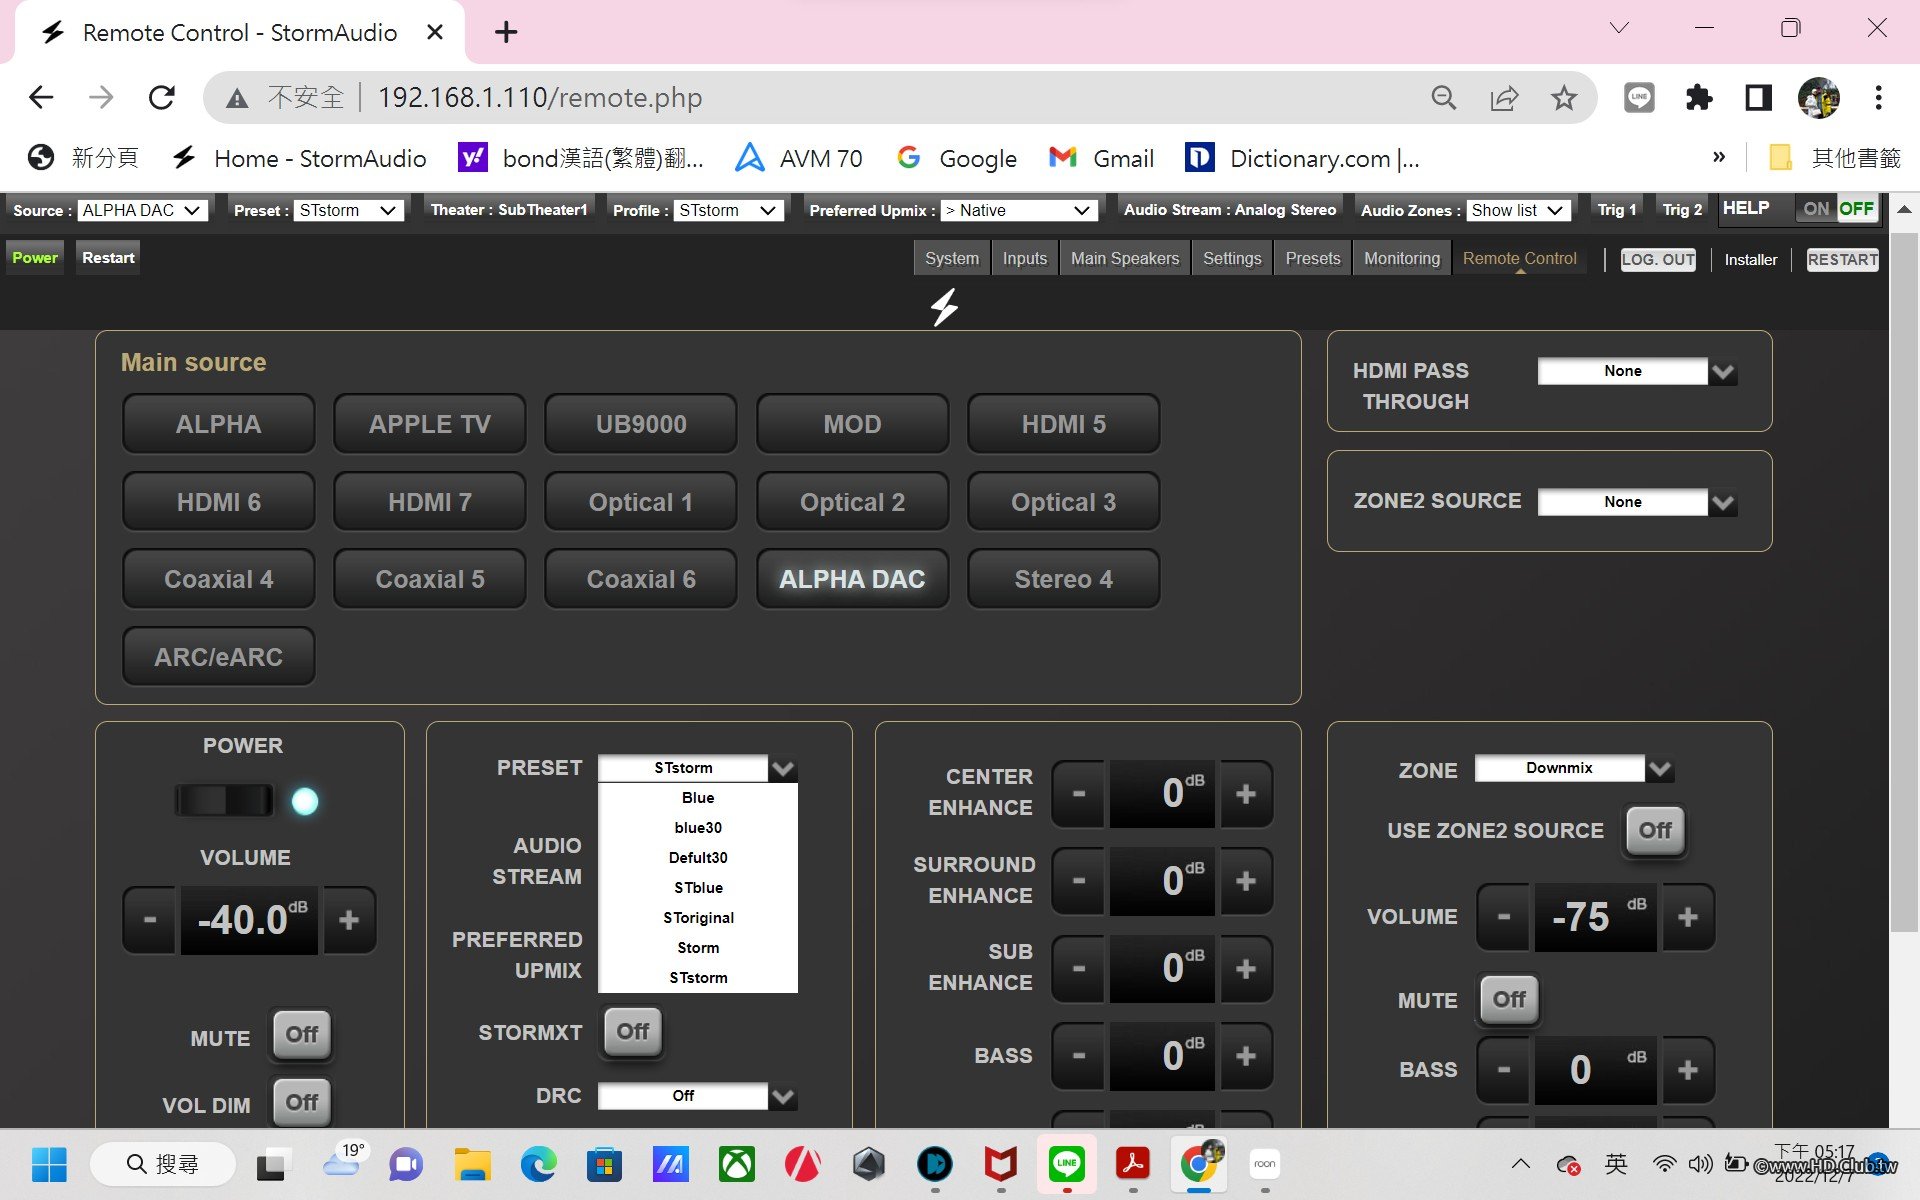The width and height of the screenshot is (1920, 1200).
Task: Click the zoom magnifier icon in address bar
Action: 1443,97
